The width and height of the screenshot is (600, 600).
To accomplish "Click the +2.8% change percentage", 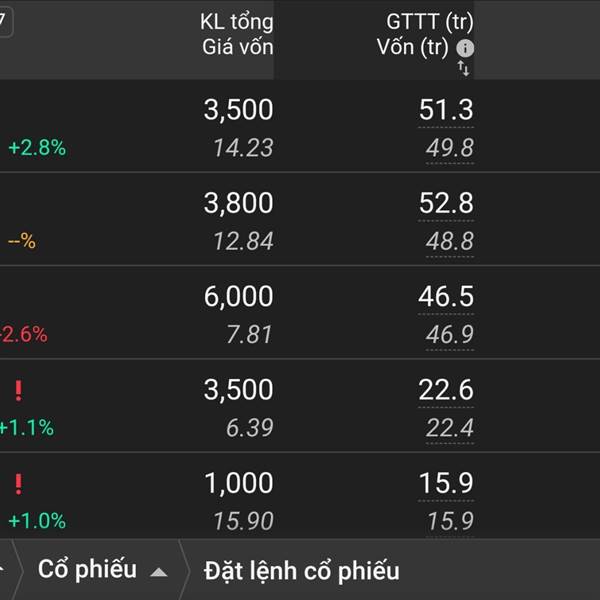I will click(x=37, y=148).
